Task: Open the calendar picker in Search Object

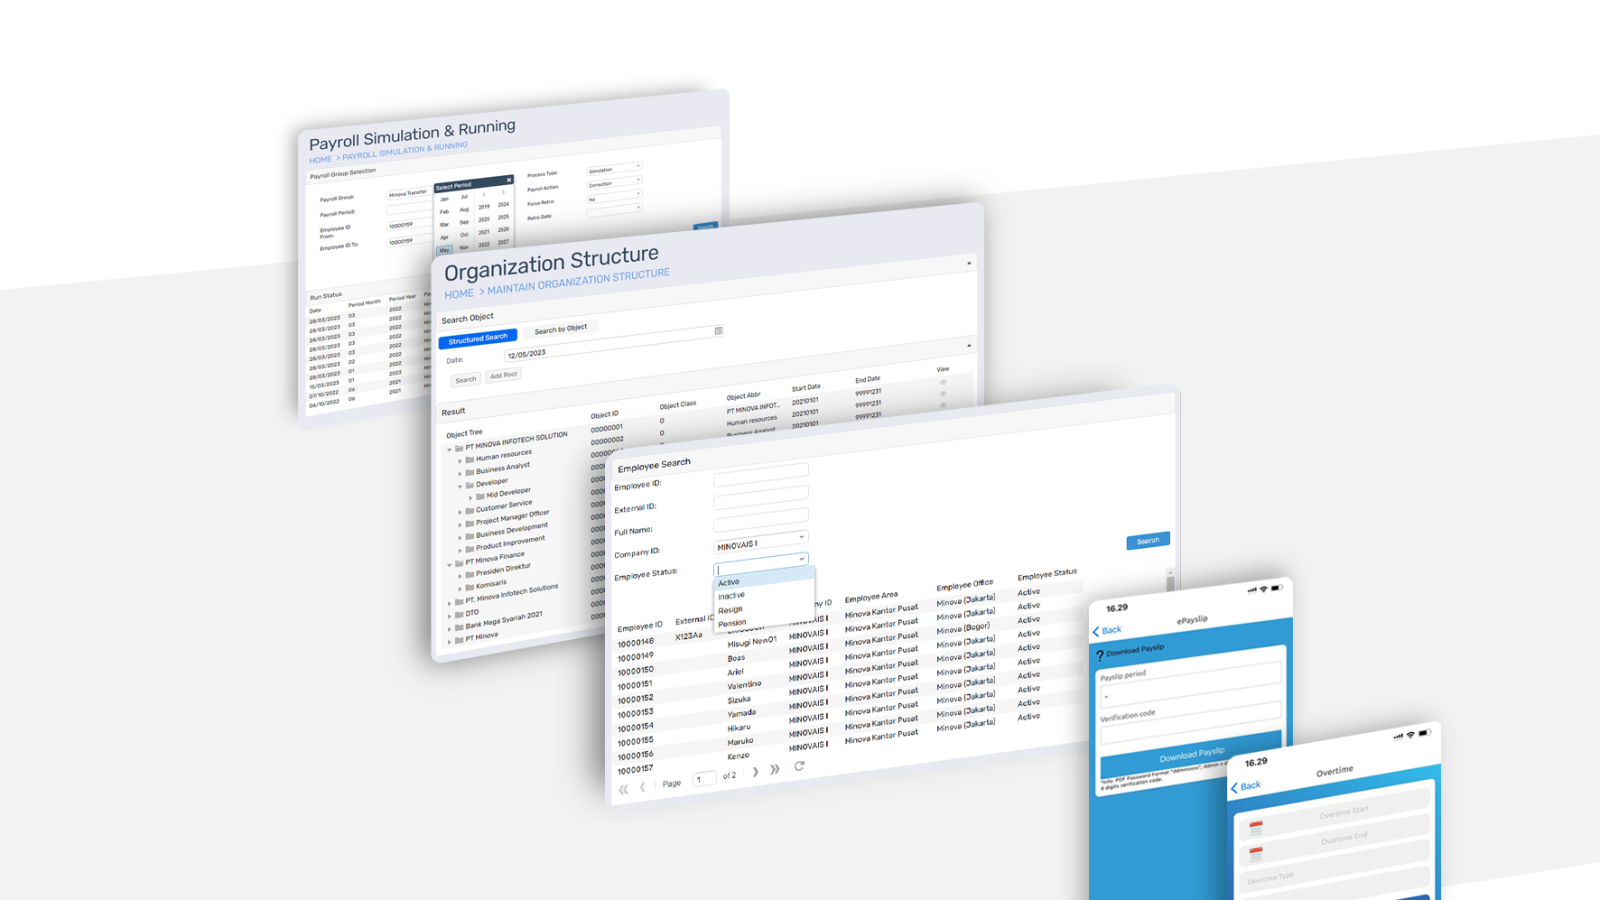Action: pyautogui.click(x=718, y=330)
